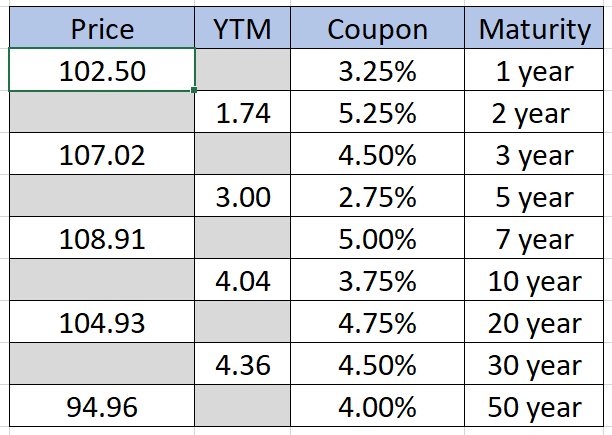Click the empty gray YTM cell for 1 year

click(x=243, y=72)
